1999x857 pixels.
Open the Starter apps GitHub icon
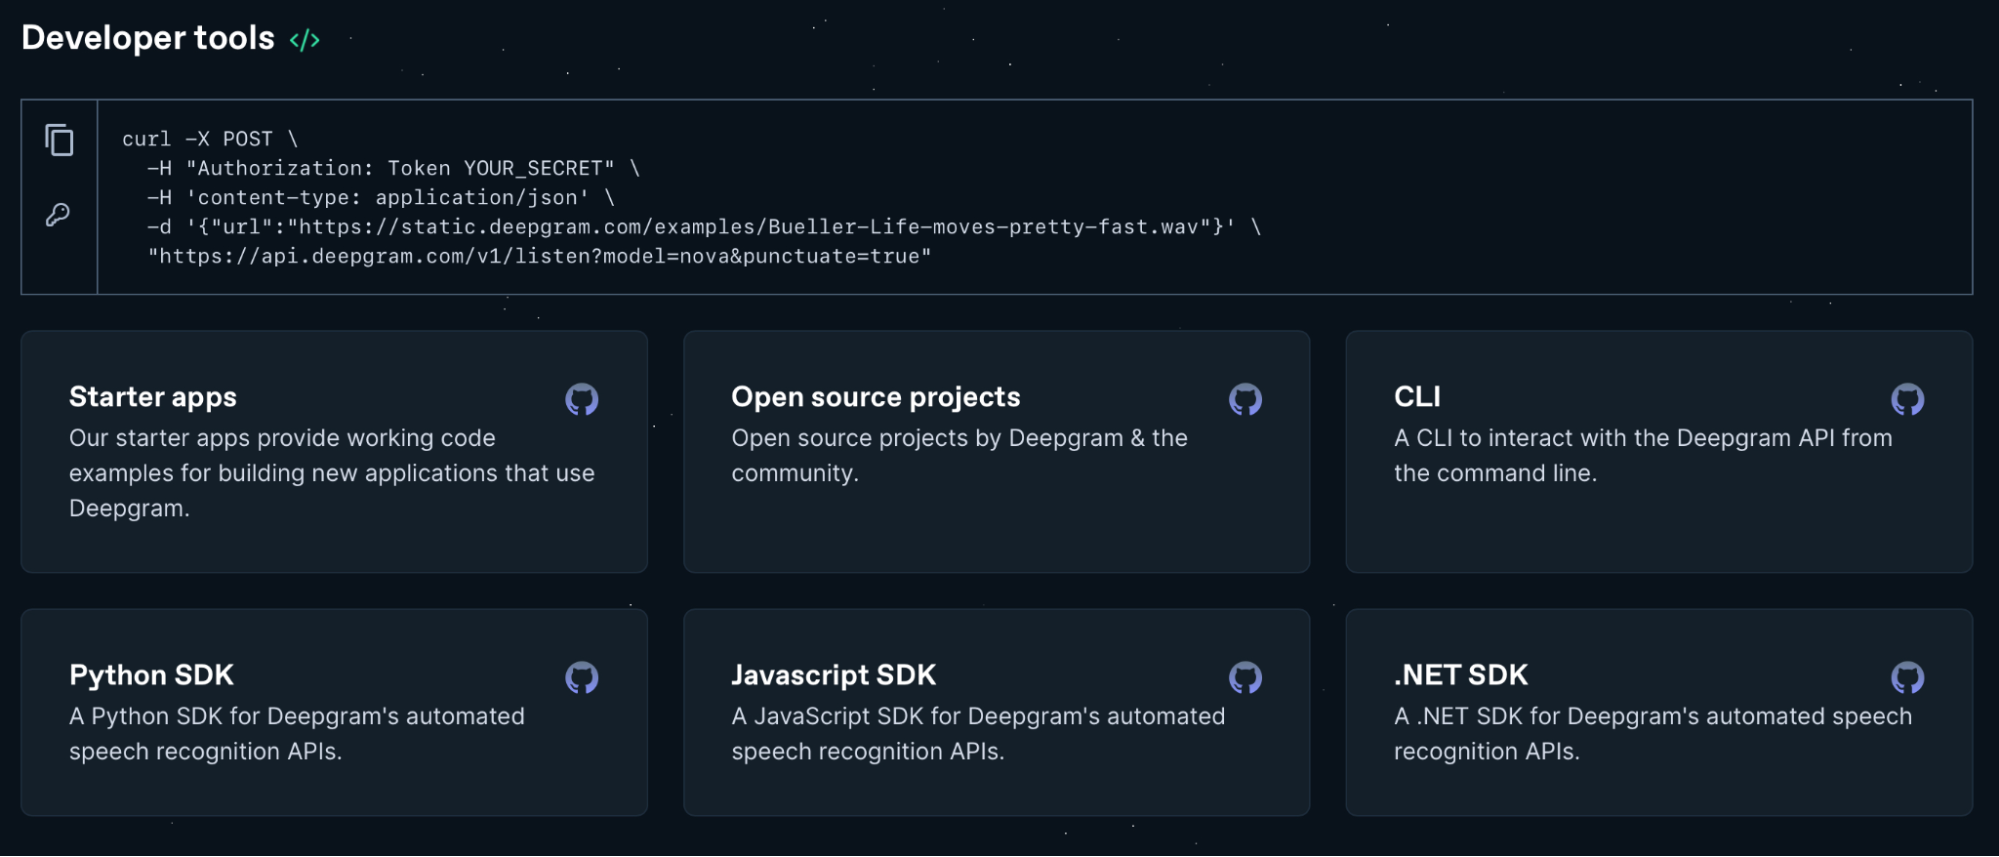tap(582, 399)
